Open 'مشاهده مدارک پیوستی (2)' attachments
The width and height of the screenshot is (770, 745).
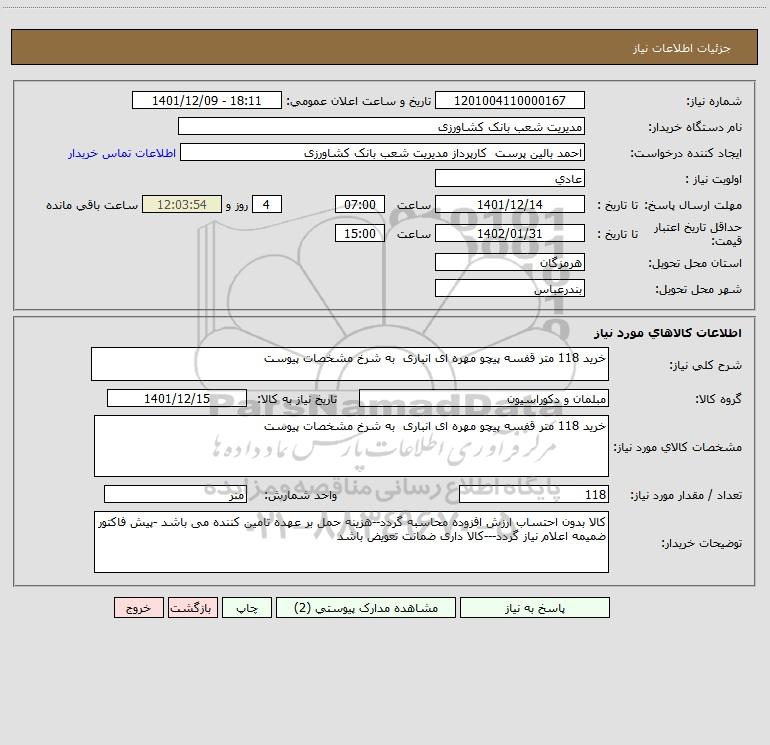click(366, 608)
